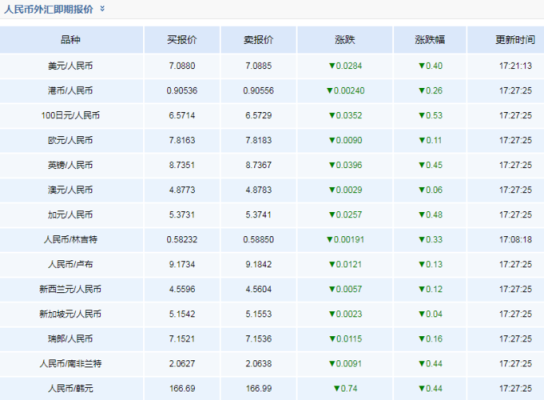This screenshot has height=400, width=544.
Task: Click the ▼0.0352 change for yen
Action: coord(345,115)
